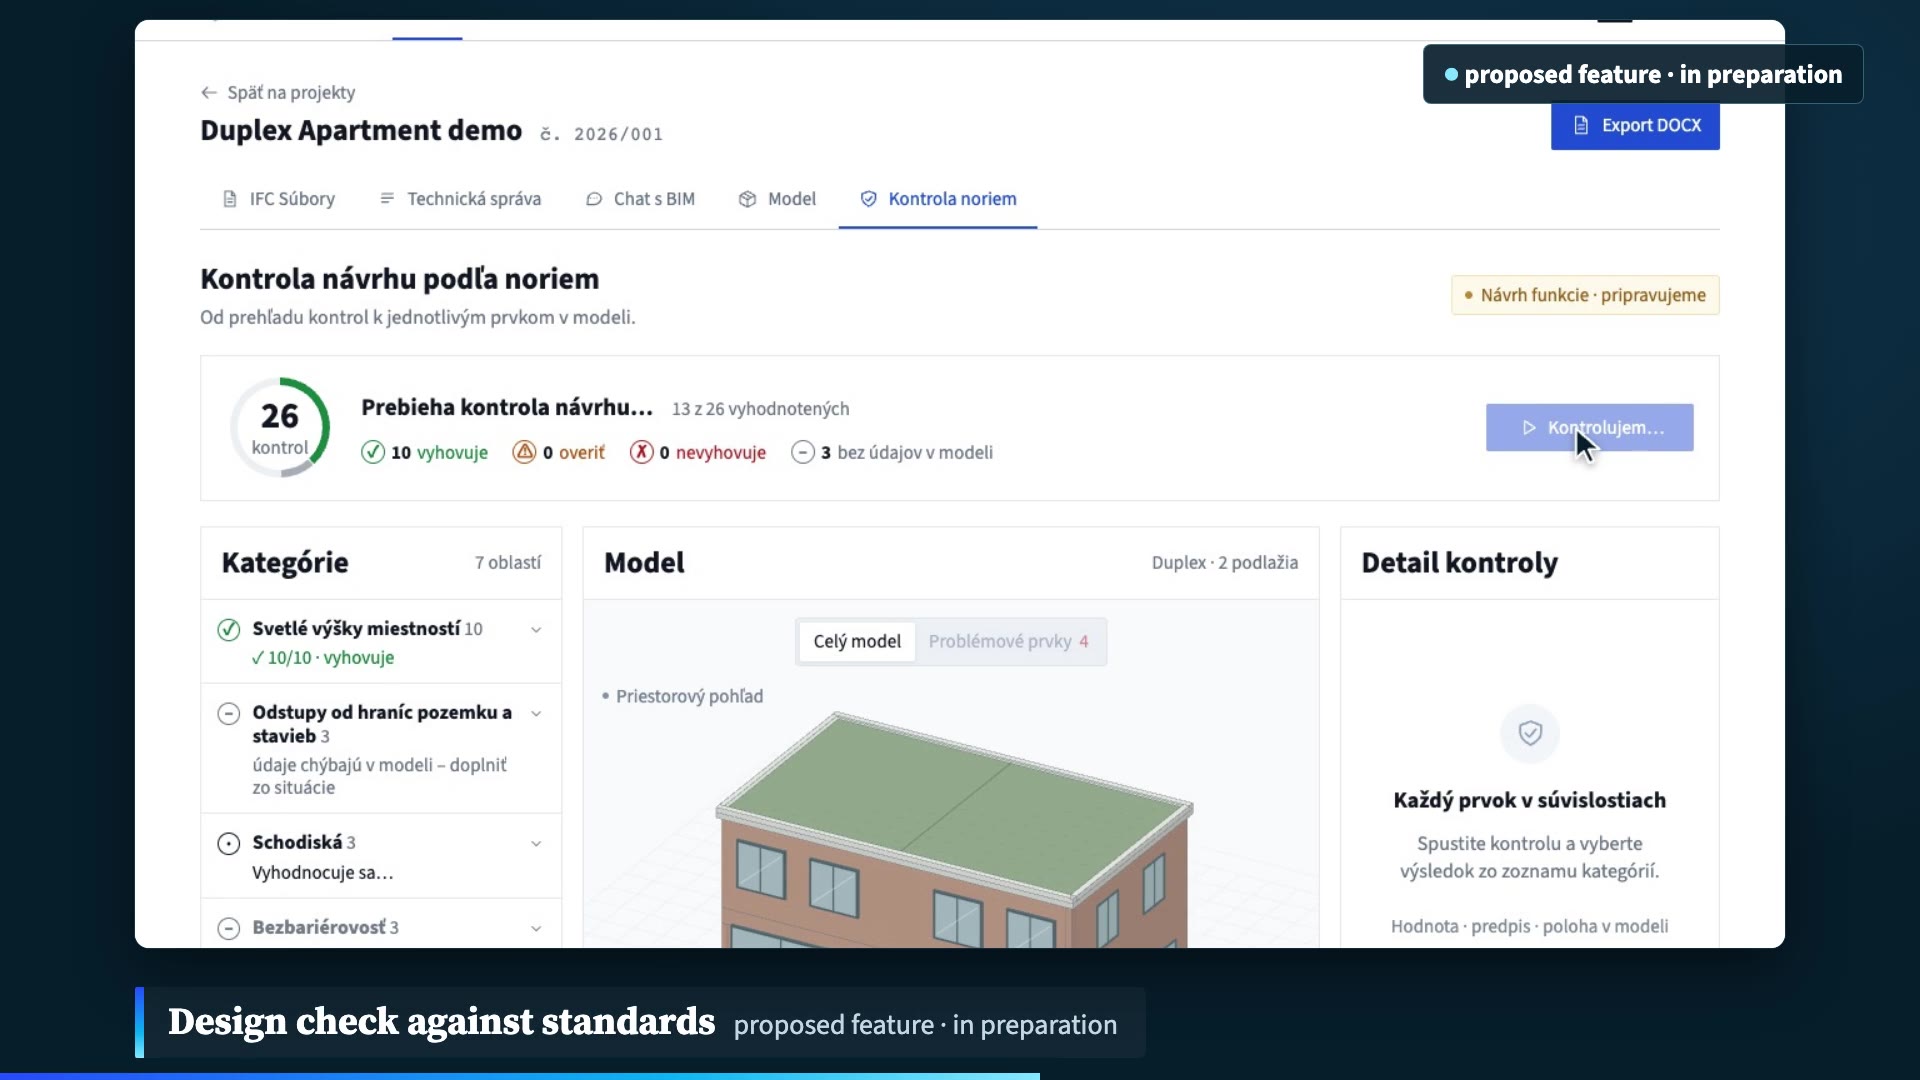The width and height of the screenshot is (1920, 1080).
Task: Click the 26 kontrol progress ring
Action: pyautogui.click(x=280, y=427)
